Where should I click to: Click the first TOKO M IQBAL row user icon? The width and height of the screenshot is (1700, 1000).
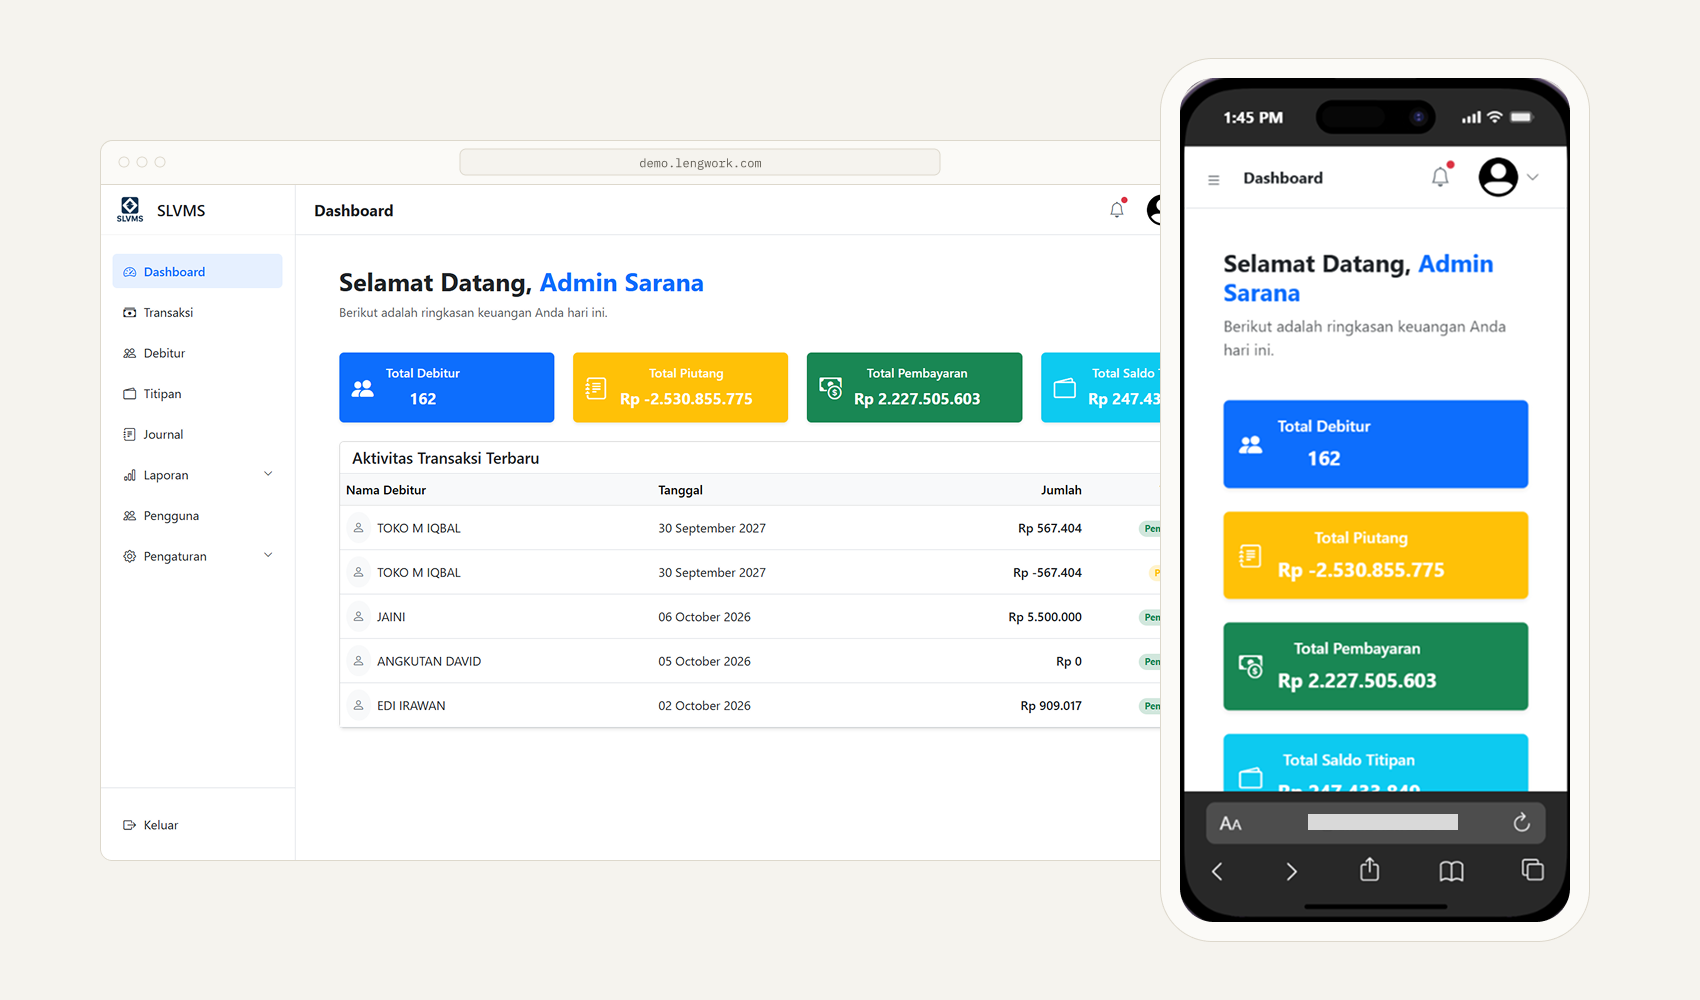coord(358,528)
